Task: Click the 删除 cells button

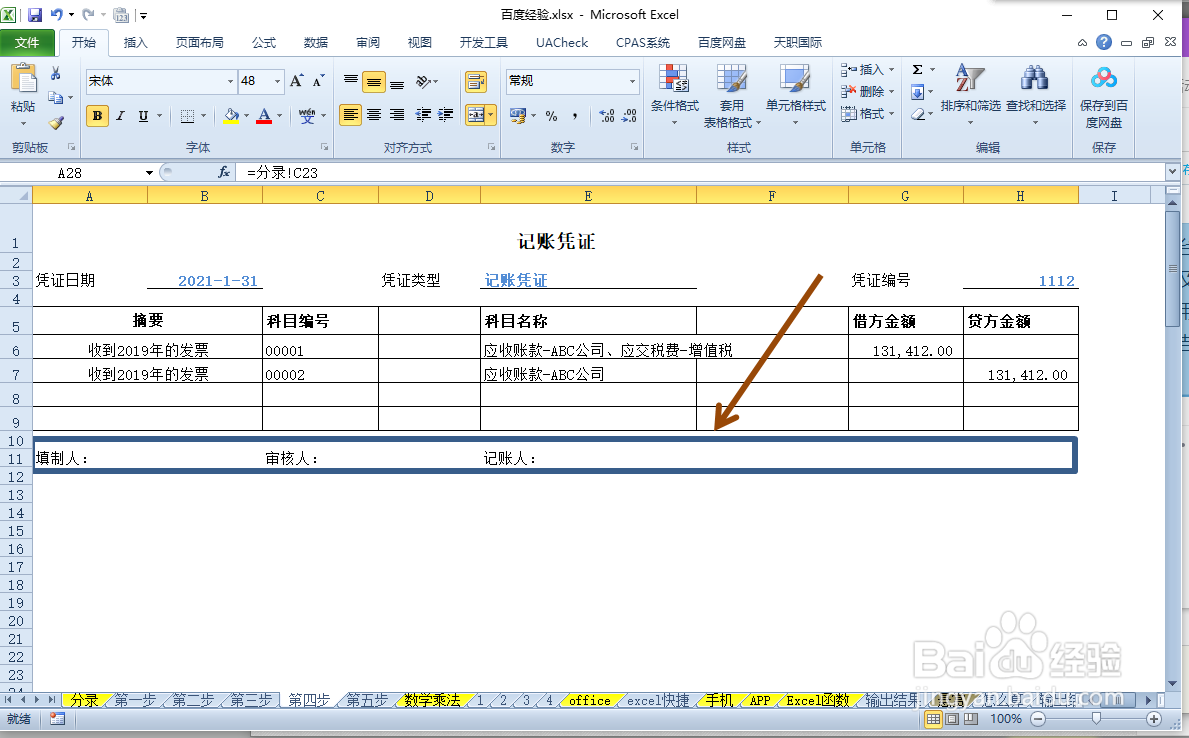Action: tap(868, 92)
